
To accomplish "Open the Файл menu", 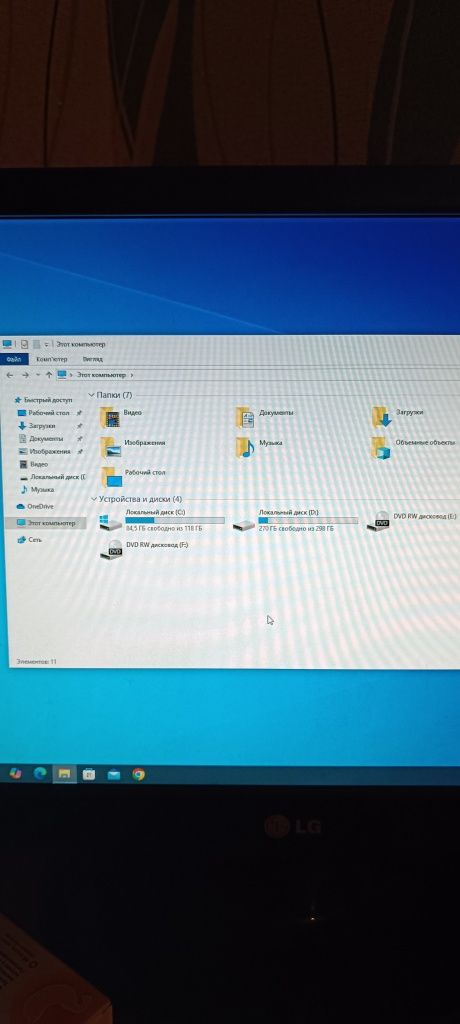I will tap(14, 359).
